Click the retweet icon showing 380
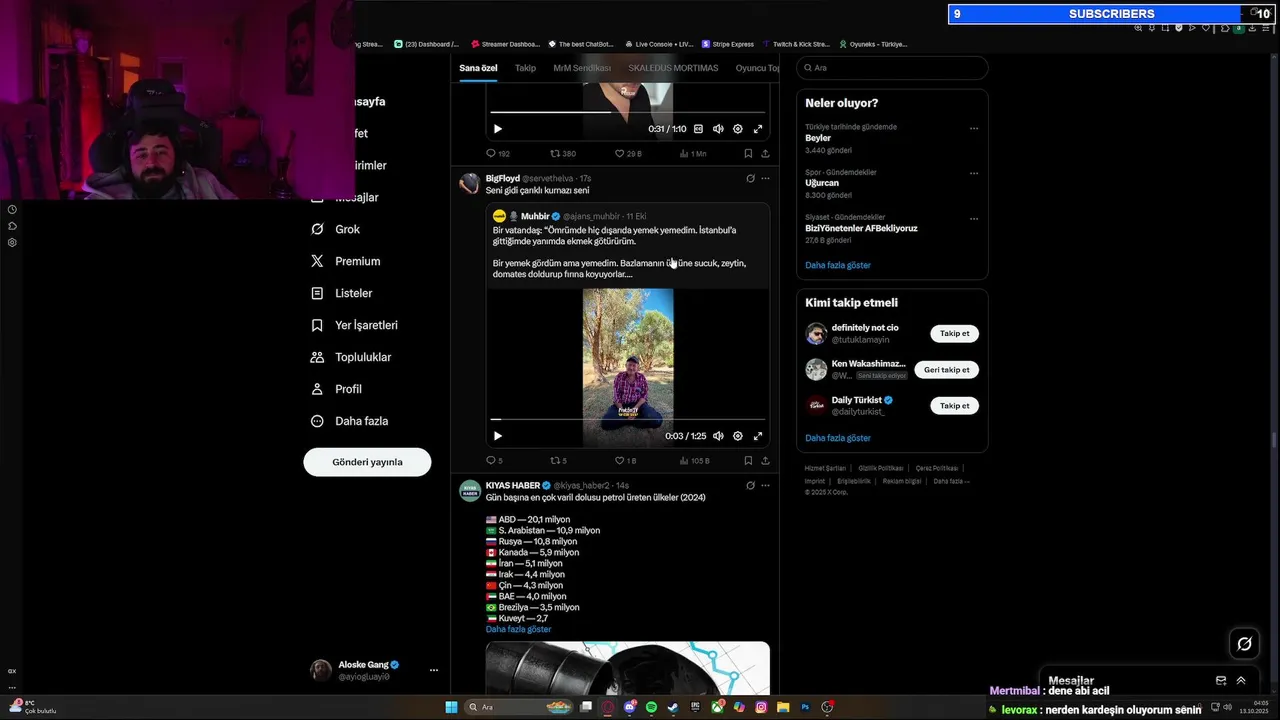Image resolution: width=1280 pixels, height=720 pixels. pos(555,153)
